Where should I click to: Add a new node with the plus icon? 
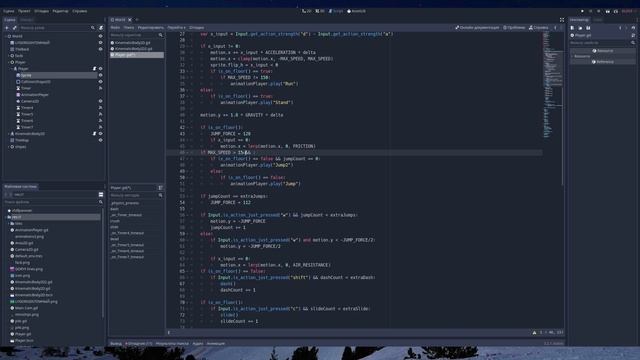pos(7,28)
